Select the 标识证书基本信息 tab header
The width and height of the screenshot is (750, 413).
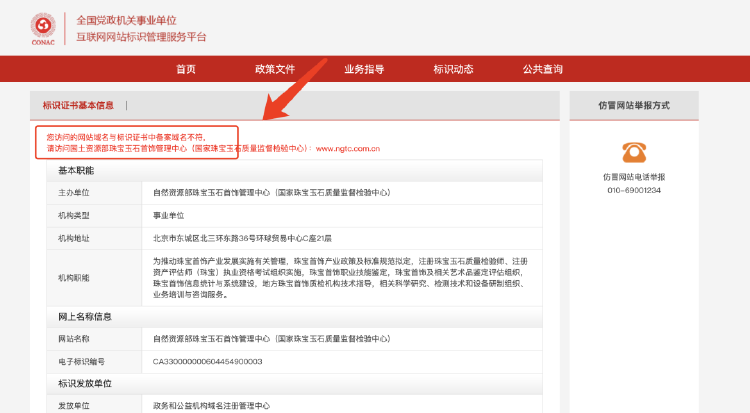click(x=78, y=105)
